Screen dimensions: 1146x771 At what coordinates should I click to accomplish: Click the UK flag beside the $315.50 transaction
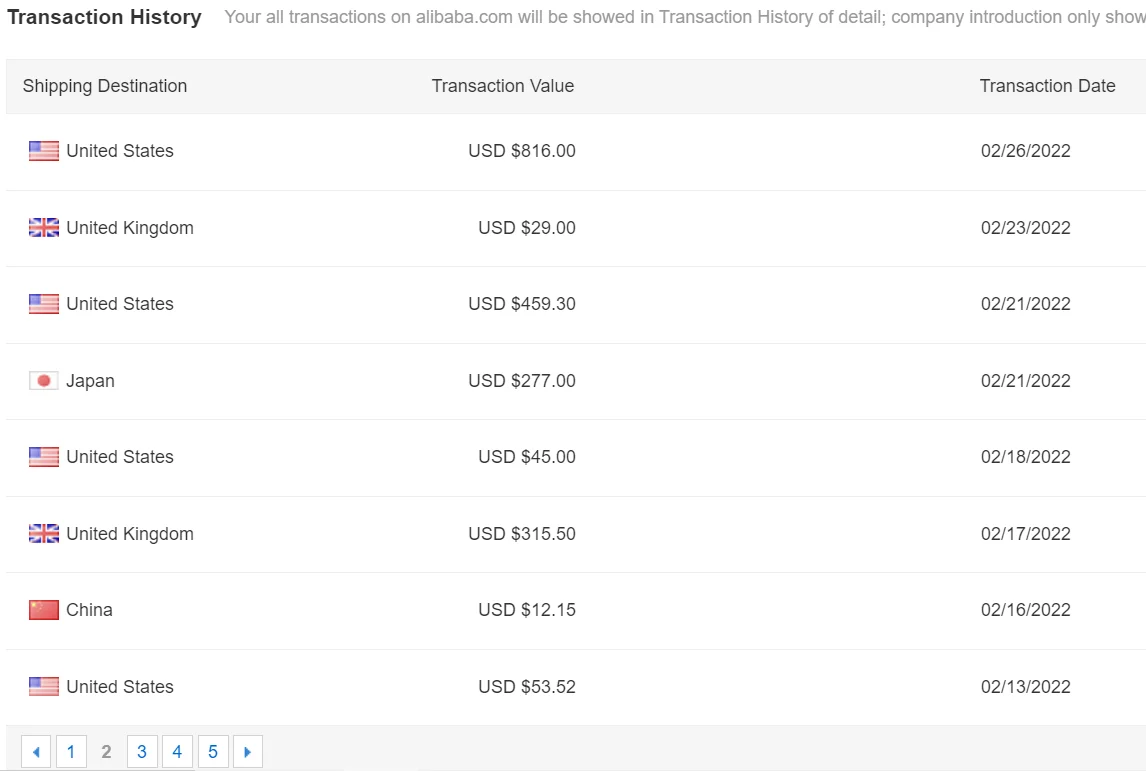pyautogui.click(x=44, y=534)
